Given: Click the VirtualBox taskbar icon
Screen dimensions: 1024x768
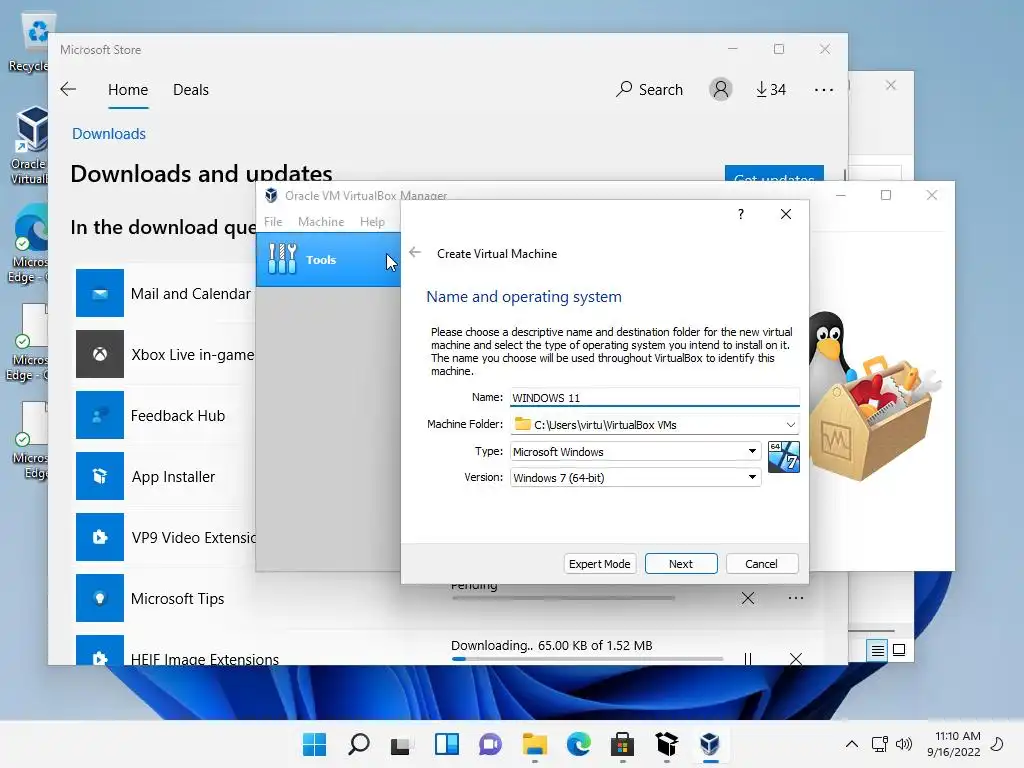Looking at the screenshot, I should (x=710, y=744).
